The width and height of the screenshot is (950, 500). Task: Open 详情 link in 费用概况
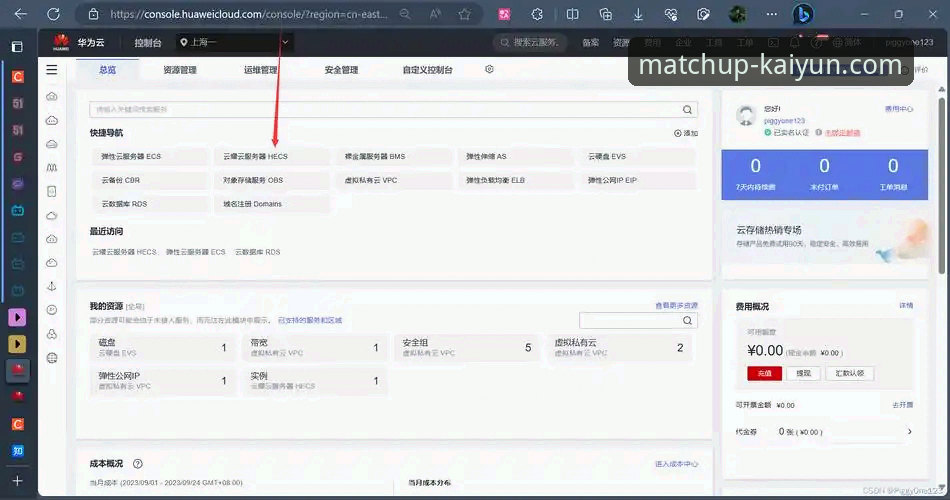906,305
